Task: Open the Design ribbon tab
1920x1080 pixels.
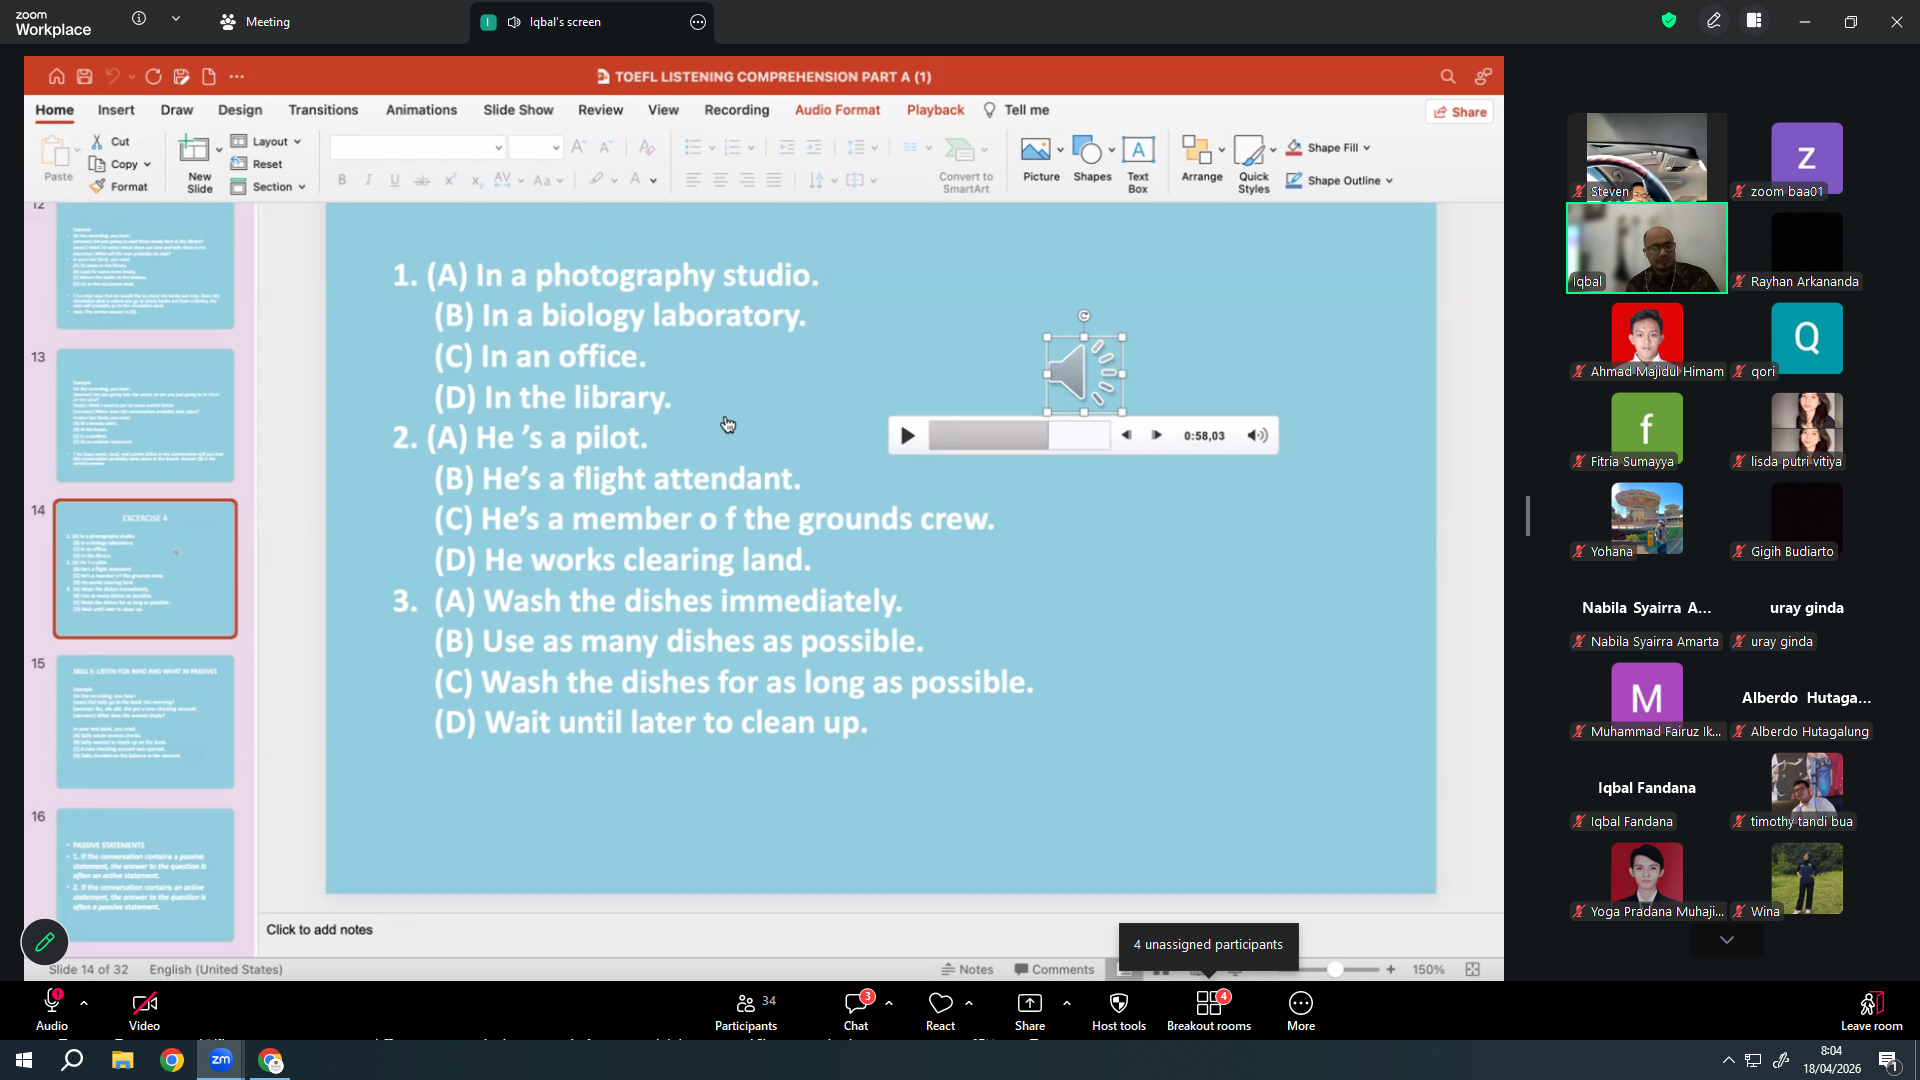Action: click(x=240, y=110)
